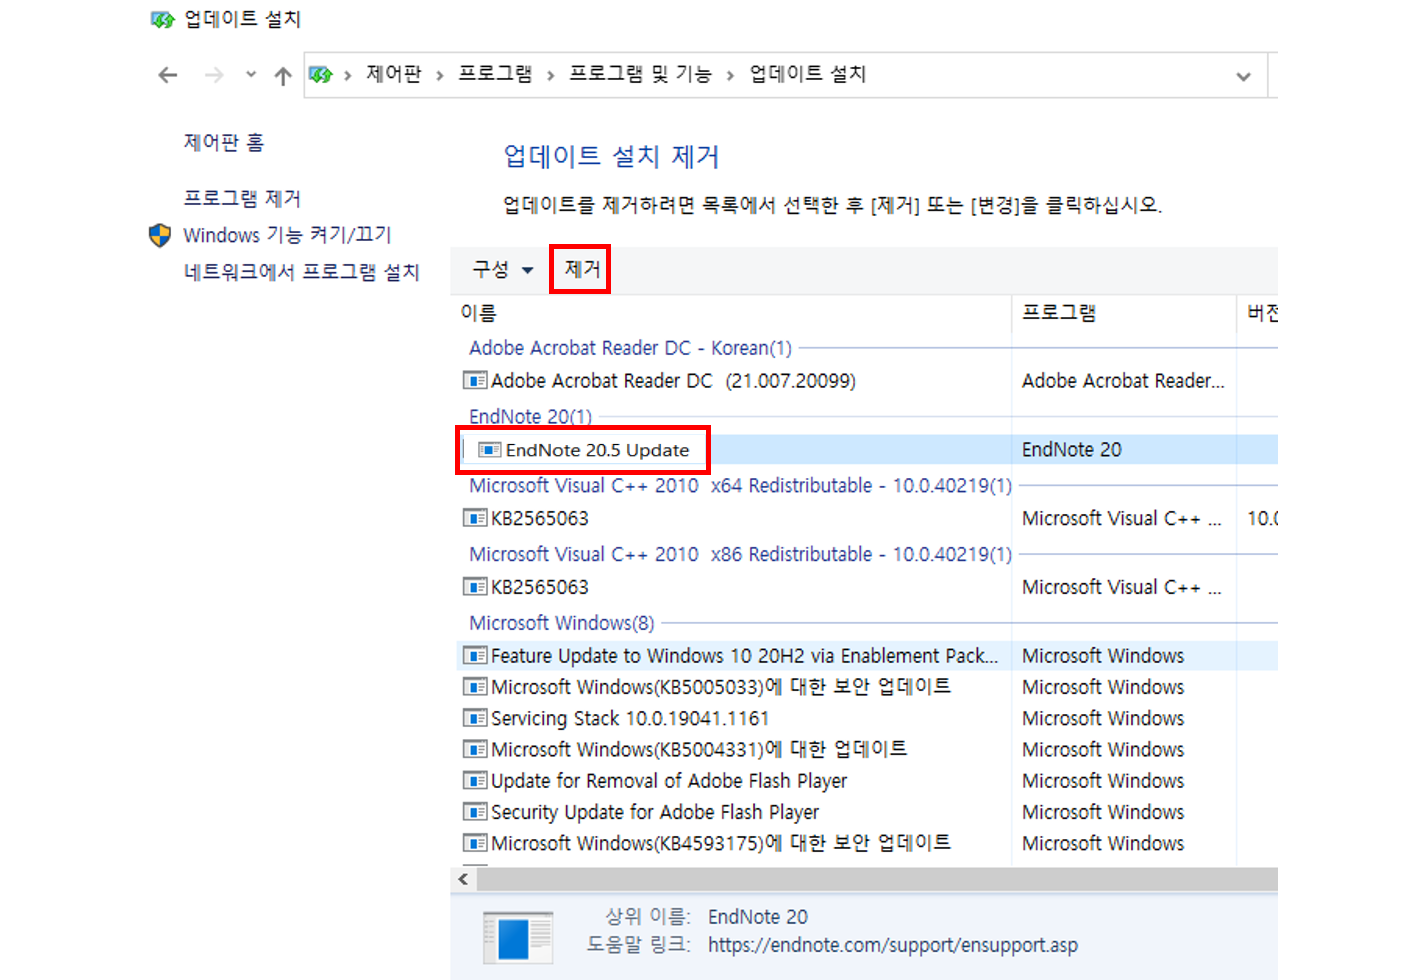This screenshot has height=980, width=1416.
Task: Collapse the Adobe Acrobat Reader DC group
Action: click(630, 348)
